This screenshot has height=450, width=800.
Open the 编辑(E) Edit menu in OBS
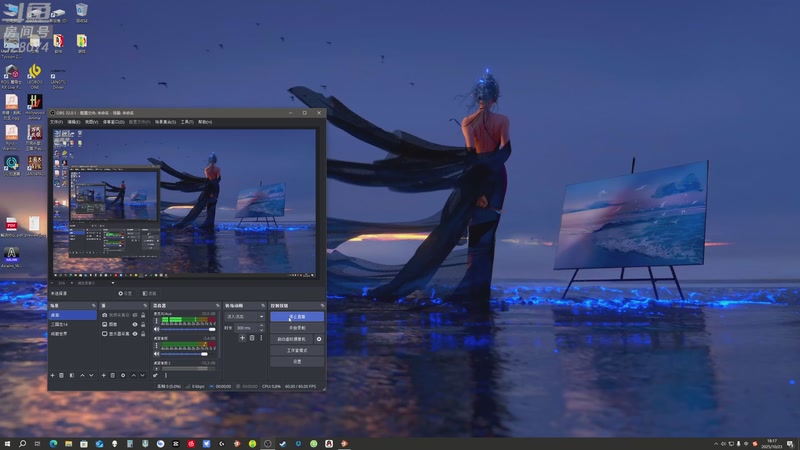point(74,122)
